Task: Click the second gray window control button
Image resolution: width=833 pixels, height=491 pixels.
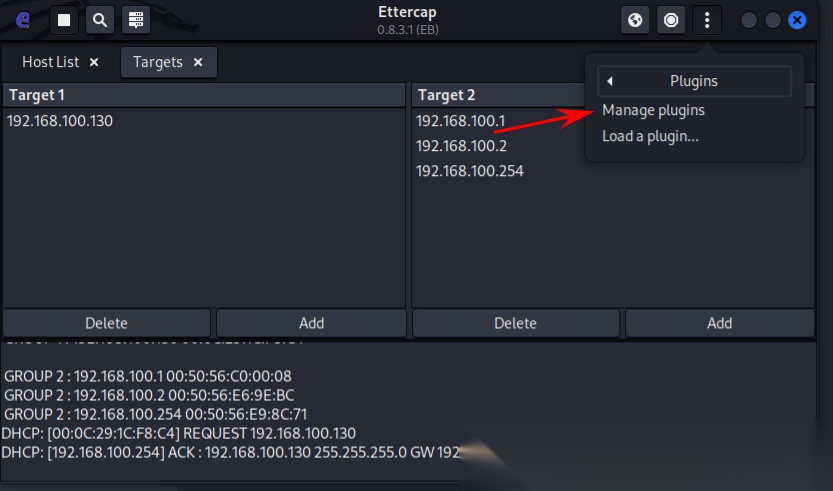Action: point(772,20)
